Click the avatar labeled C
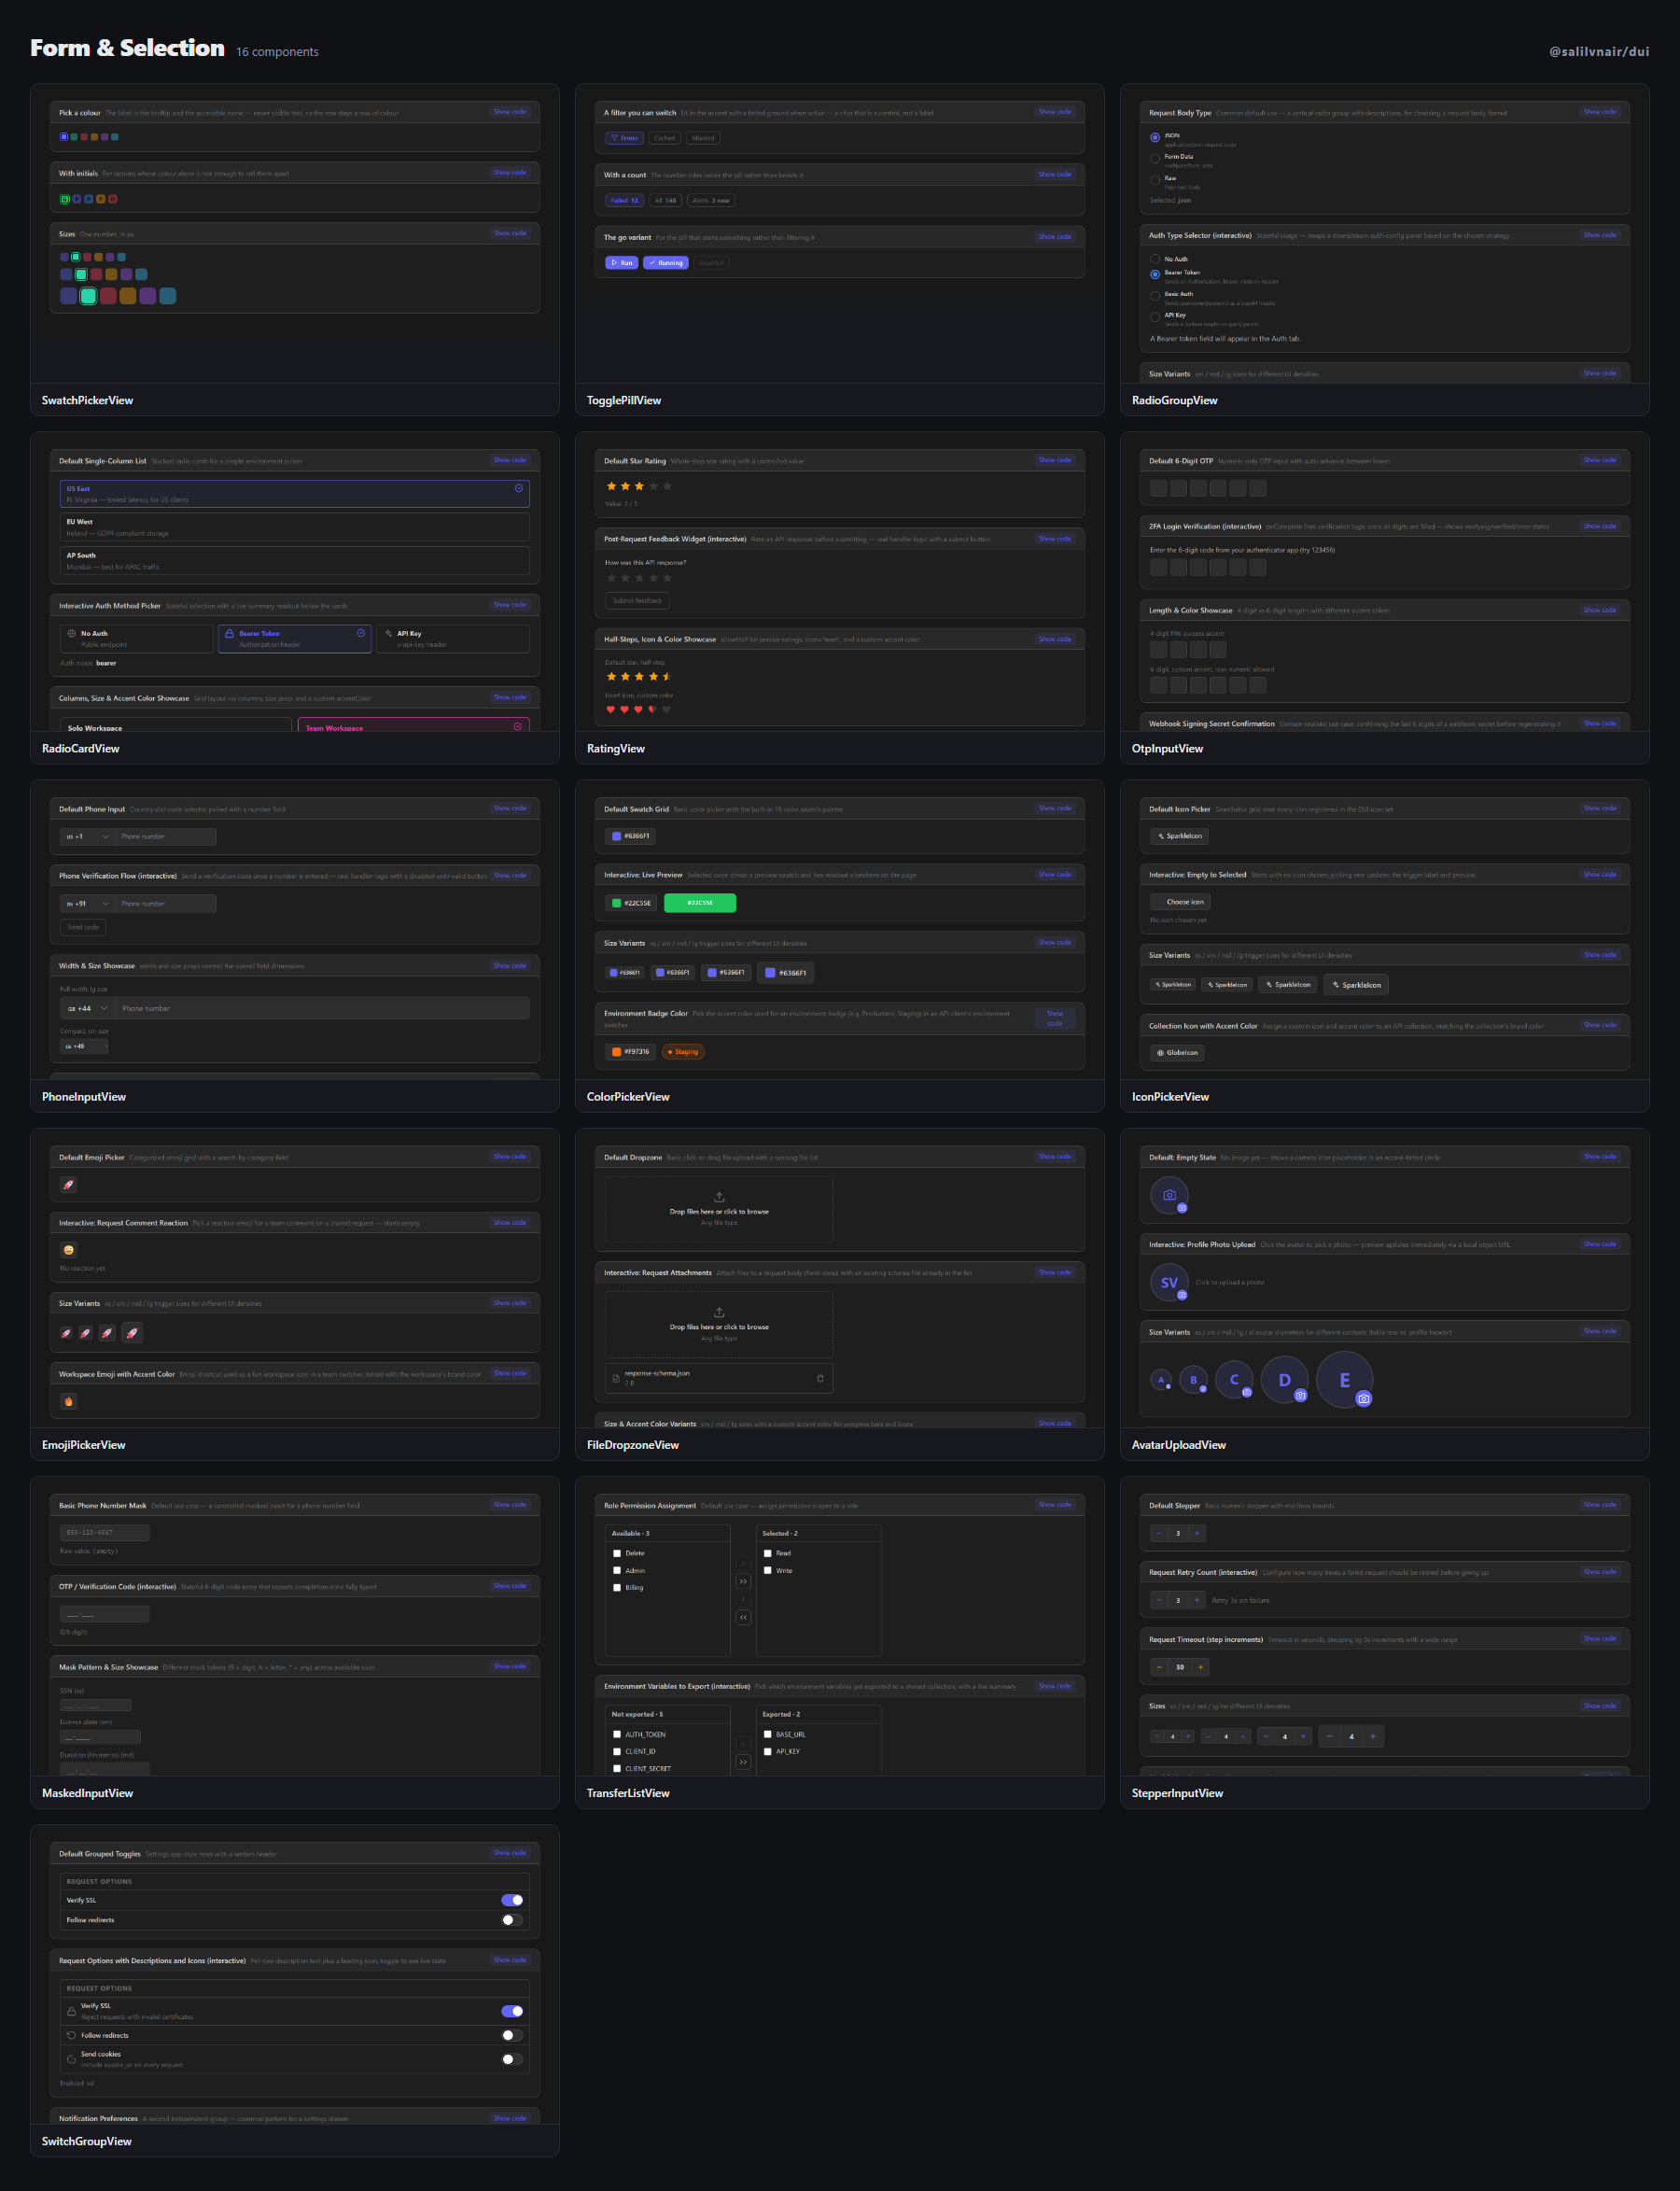 click(x=1234, y=1380)
